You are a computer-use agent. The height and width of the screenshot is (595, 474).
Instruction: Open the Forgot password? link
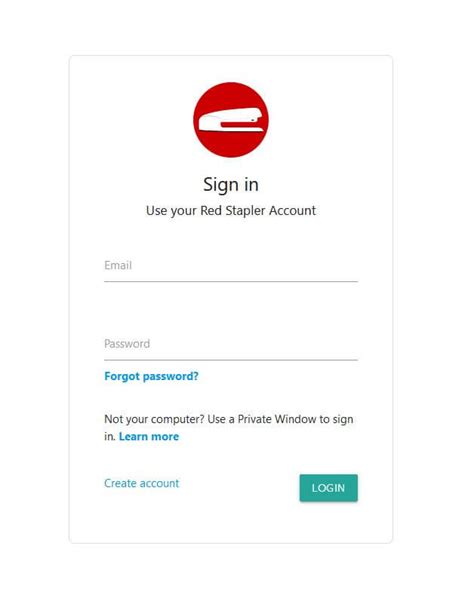(x=151, y=376)
